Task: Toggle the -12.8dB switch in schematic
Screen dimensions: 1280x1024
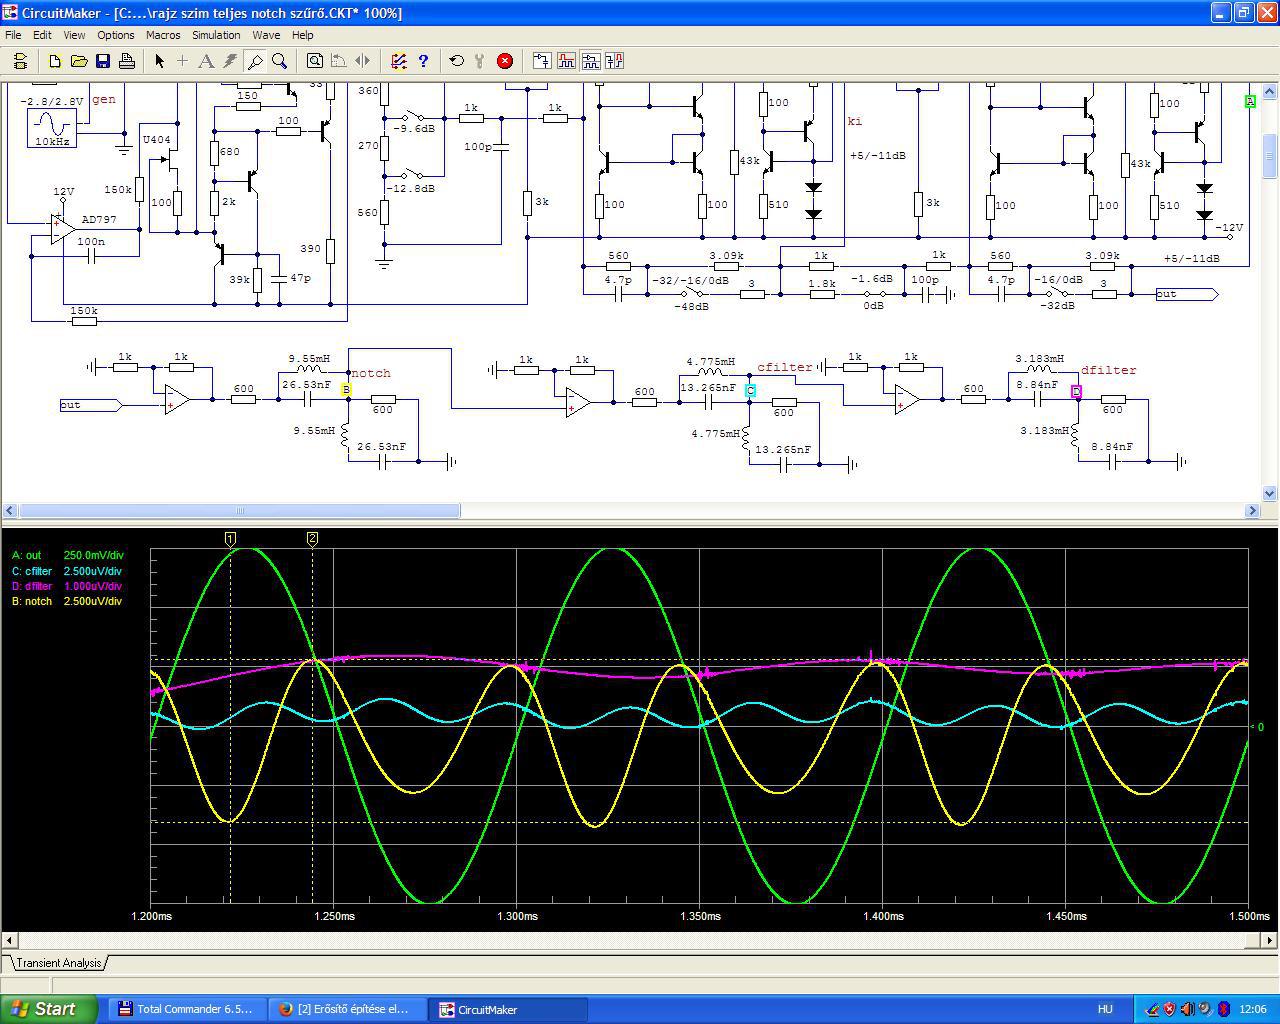Action: [411, 176]
